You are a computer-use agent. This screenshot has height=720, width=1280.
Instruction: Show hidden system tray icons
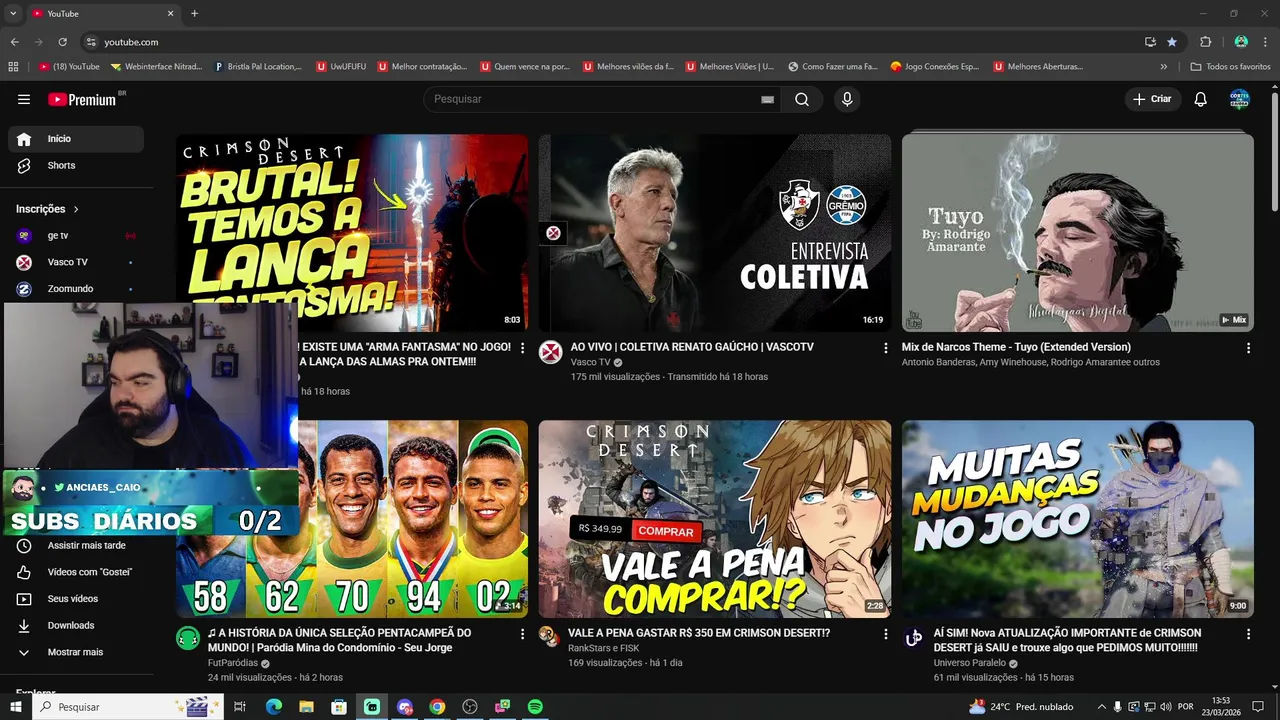pos(1100,707)
